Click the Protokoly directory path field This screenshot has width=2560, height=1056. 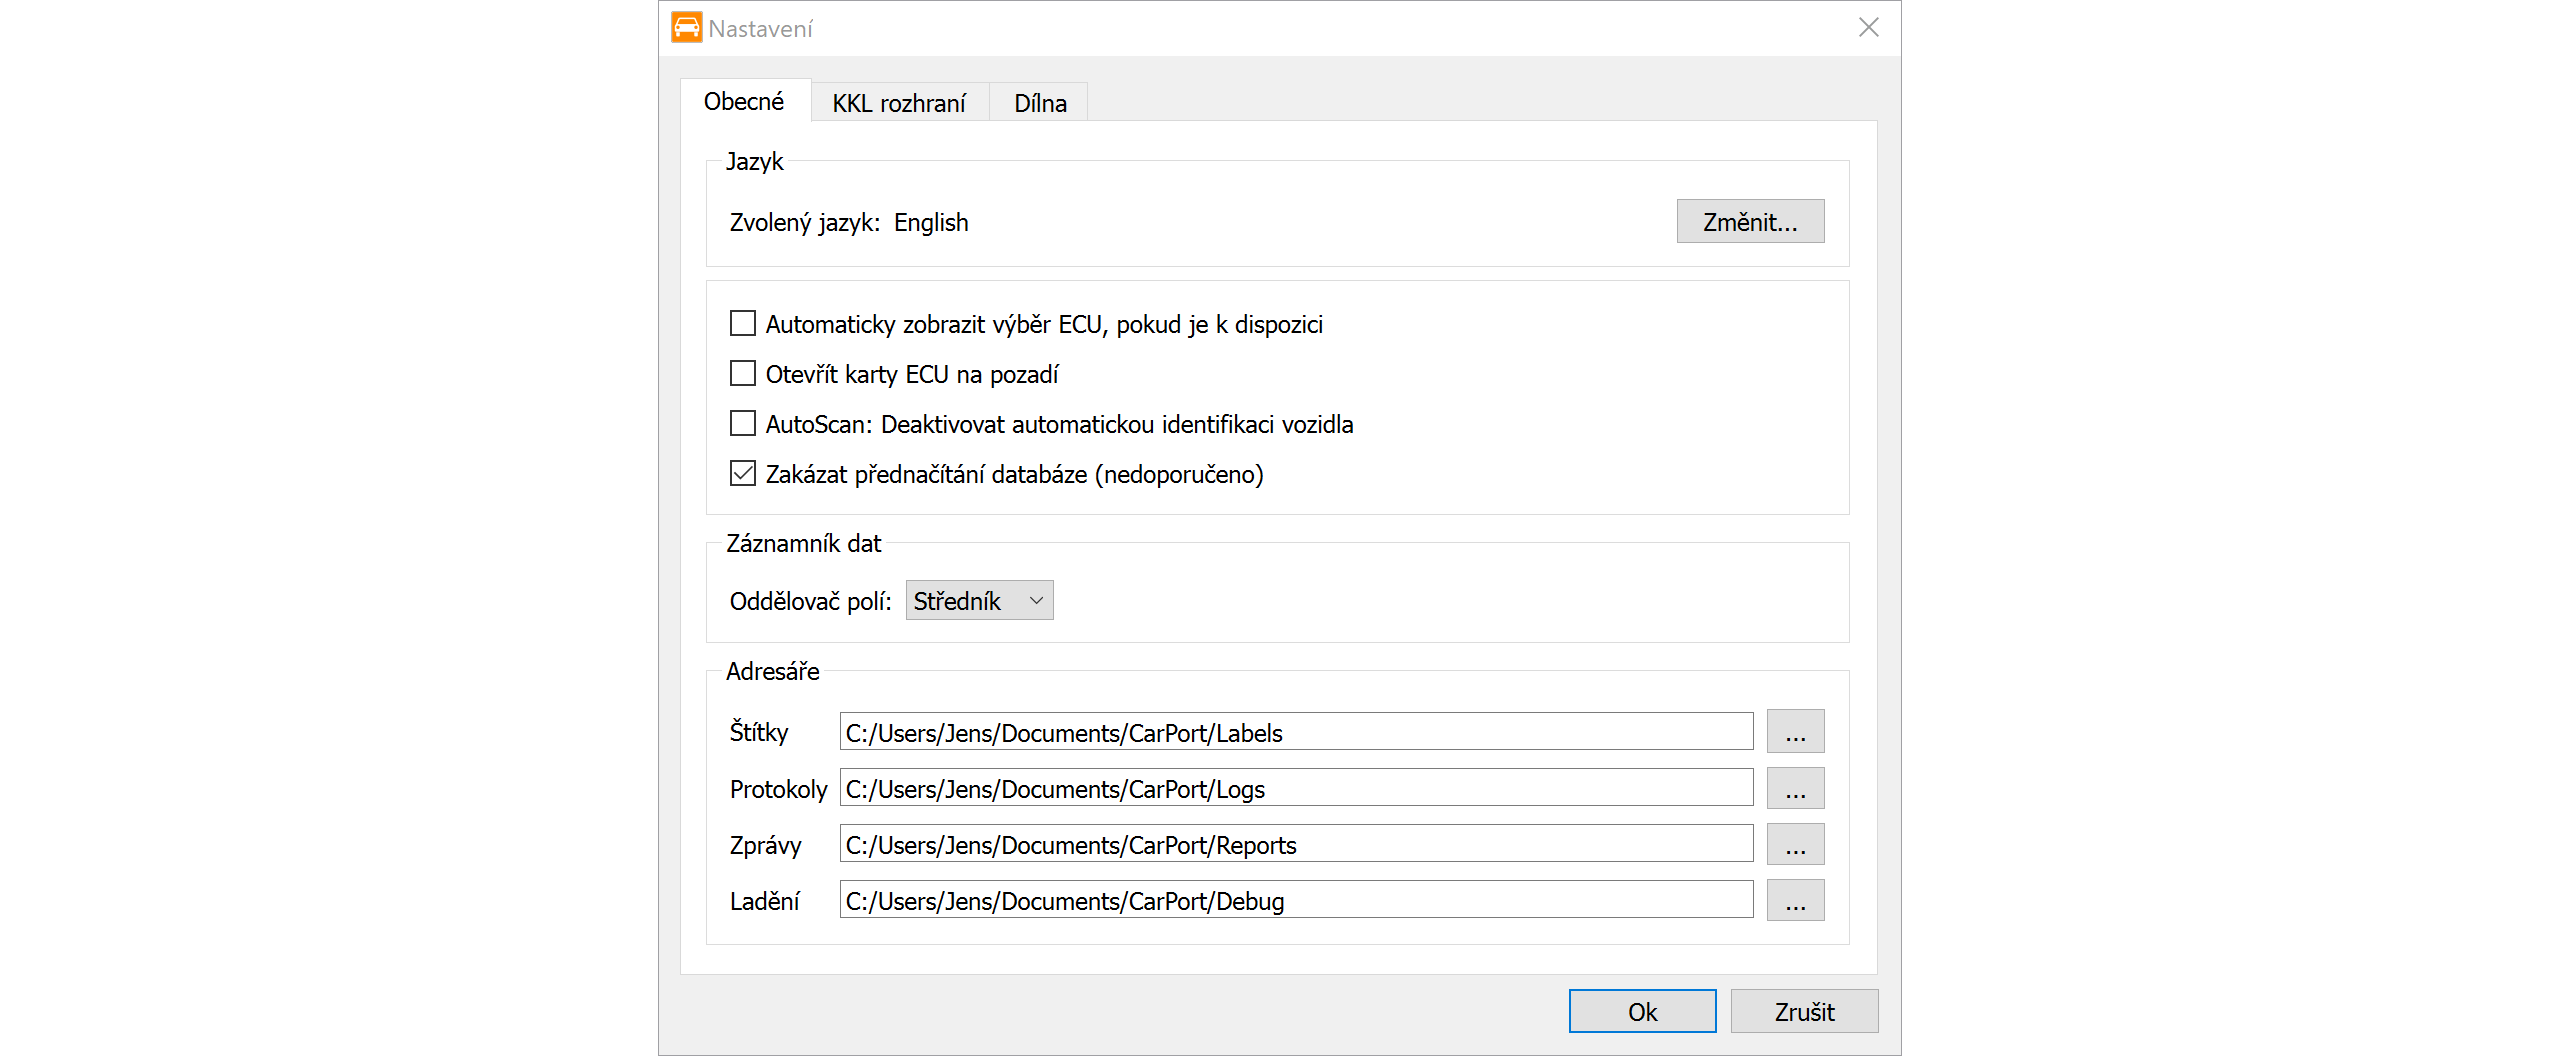1296,788
